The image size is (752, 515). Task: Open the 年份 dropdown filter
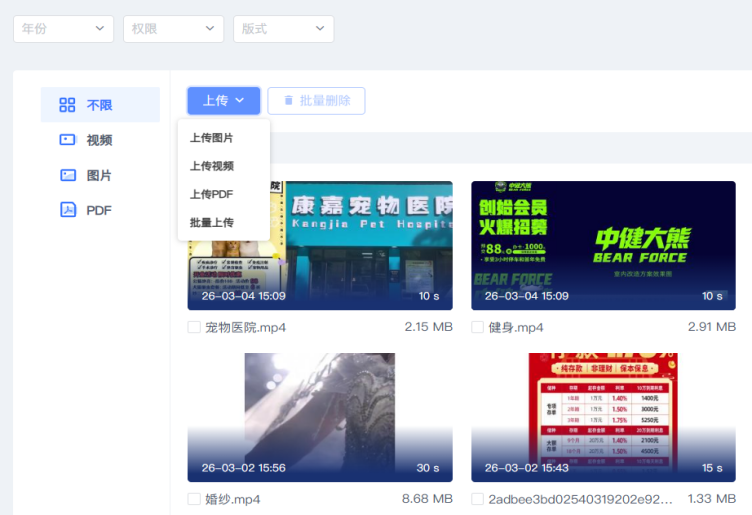63,29
